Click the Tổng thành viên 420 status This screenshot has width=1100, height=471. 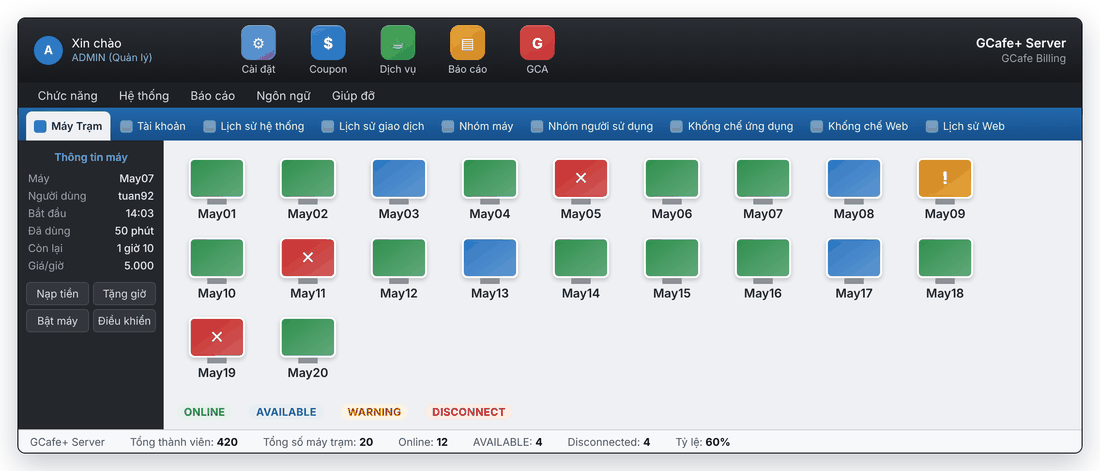(x=184, y=442)
